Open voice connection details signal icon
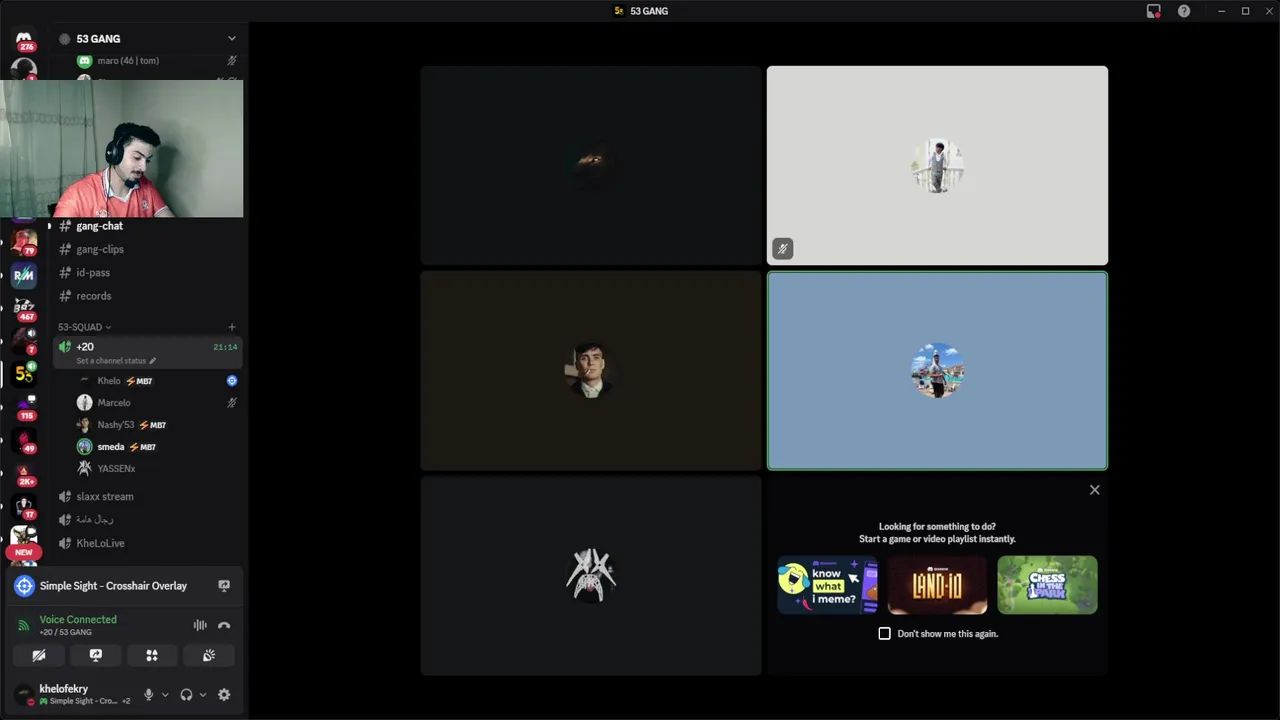This screenshot has height=720, width=1280. 24,625
